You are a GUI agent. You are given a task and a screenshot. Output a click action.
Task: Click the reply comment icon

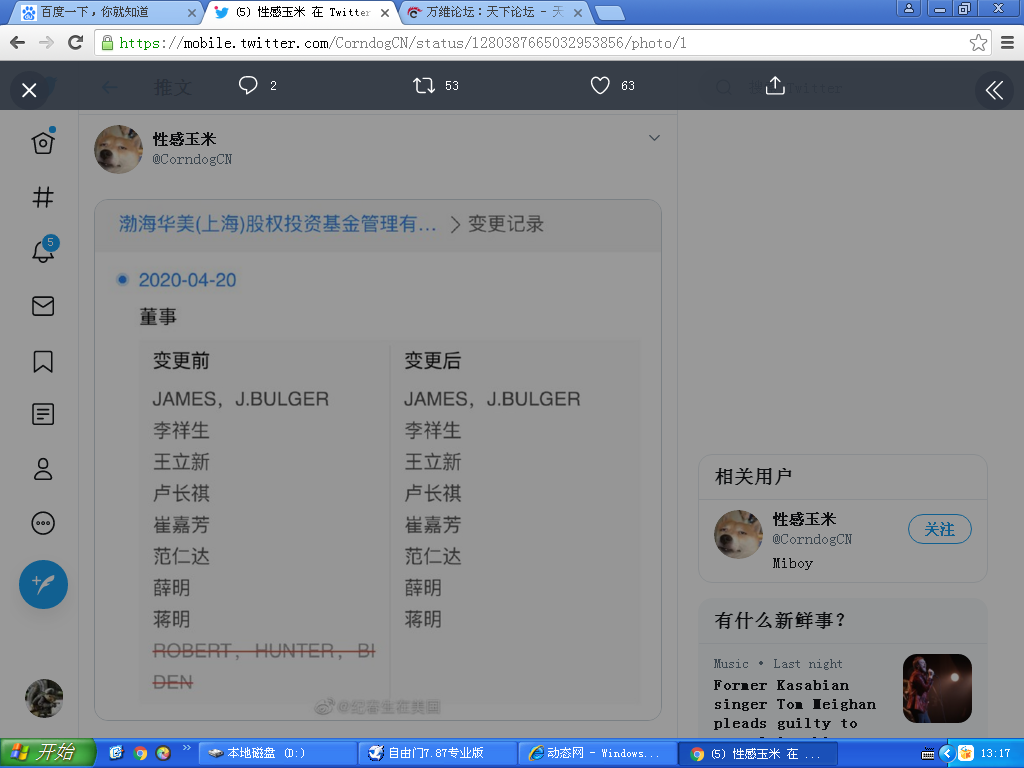click(x=249, y=86)
